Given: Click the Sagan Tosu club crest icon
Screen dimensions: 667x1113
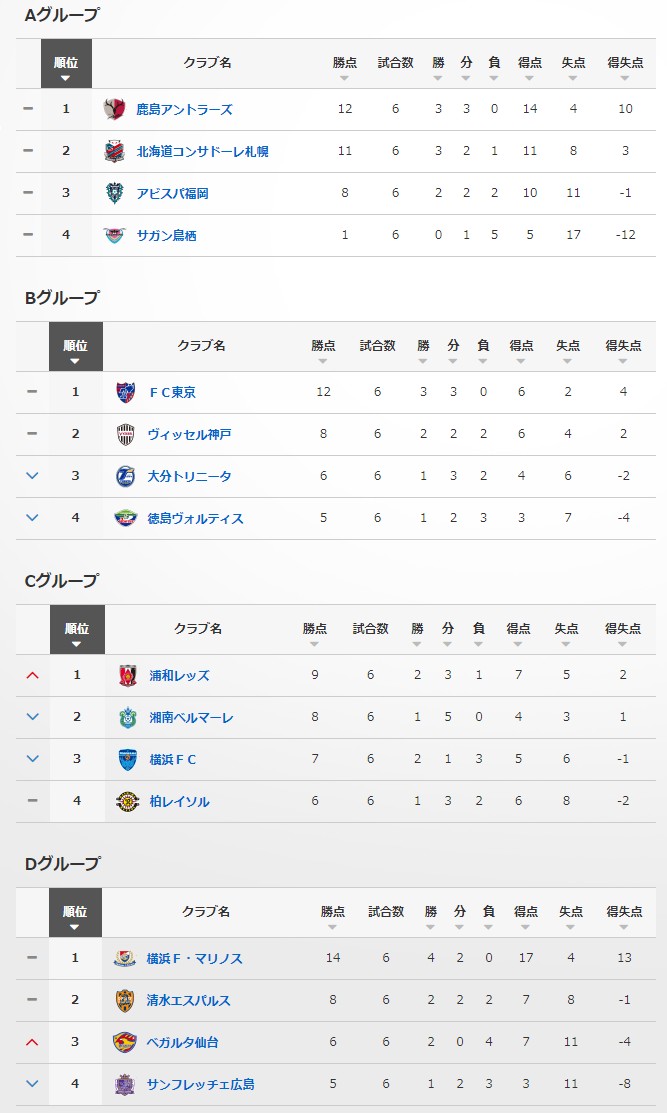Looking at the screenshot, I should pyautogui.click(x=115, y=235).
